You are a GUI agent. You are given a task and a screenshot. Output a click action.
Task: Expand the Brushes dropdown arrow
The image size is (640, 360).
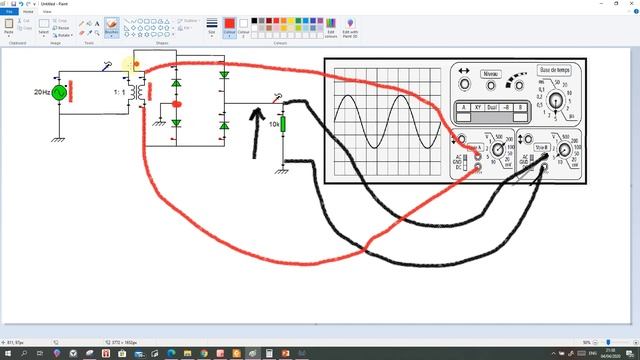pos(111,36)
